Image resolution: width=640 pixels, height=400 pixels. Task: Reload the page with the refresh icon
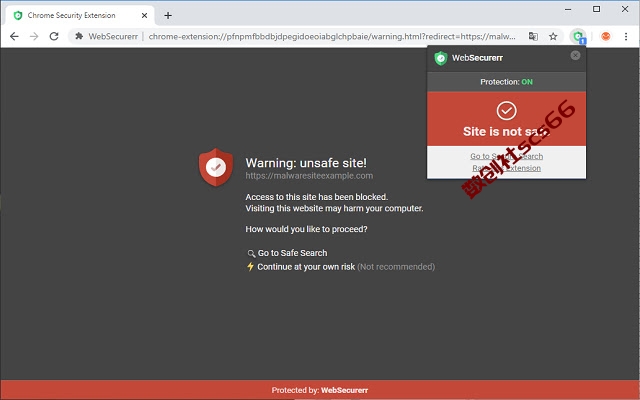click(54, 36)
